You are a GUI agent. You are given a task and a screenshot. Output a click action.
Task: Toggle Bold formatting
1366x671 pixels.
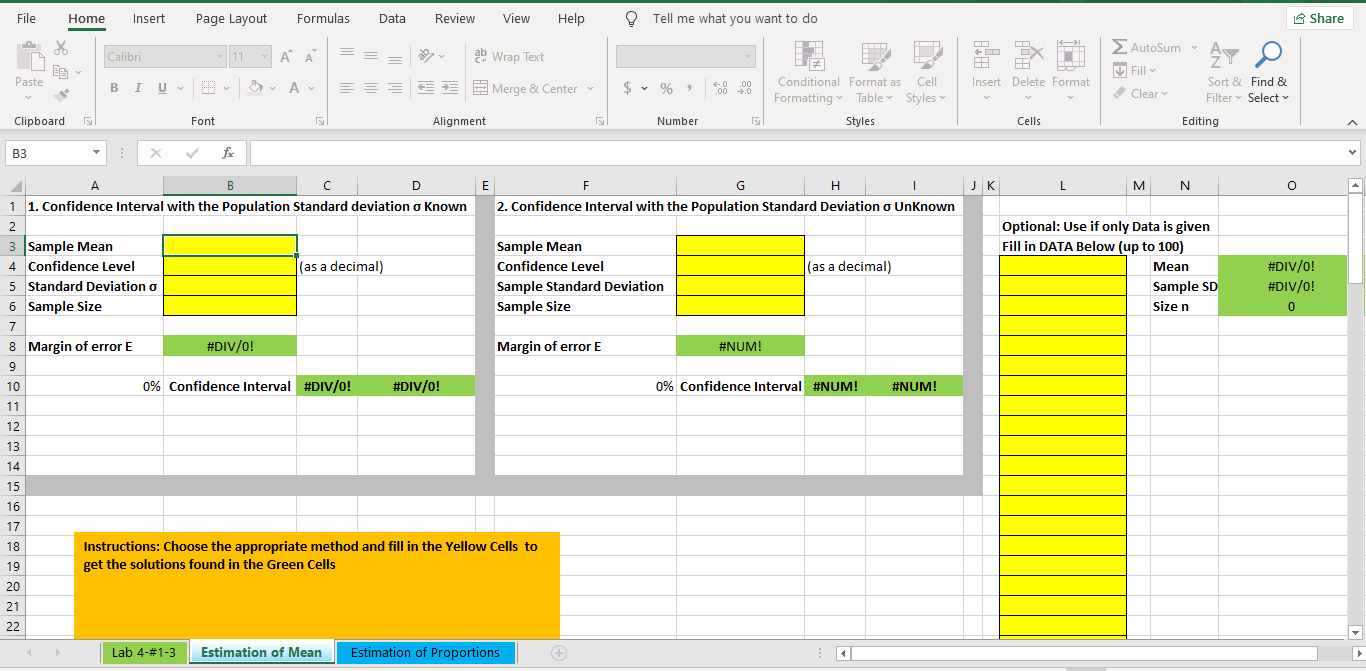(x=114, y=88)
